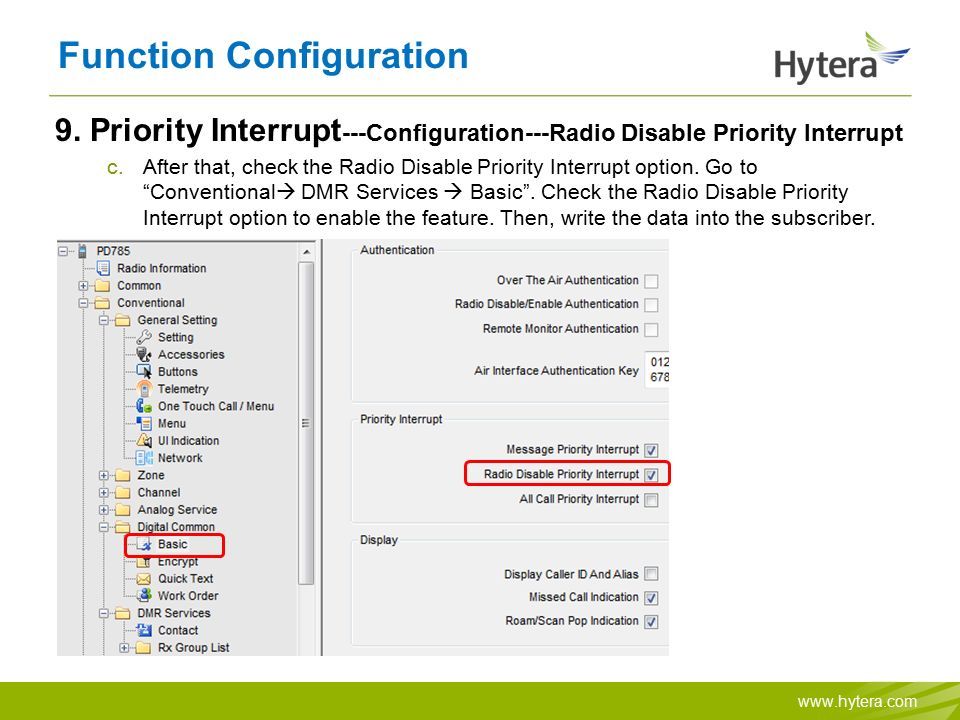Uncheck Missed Call Indication

click(x=651, y=598)
